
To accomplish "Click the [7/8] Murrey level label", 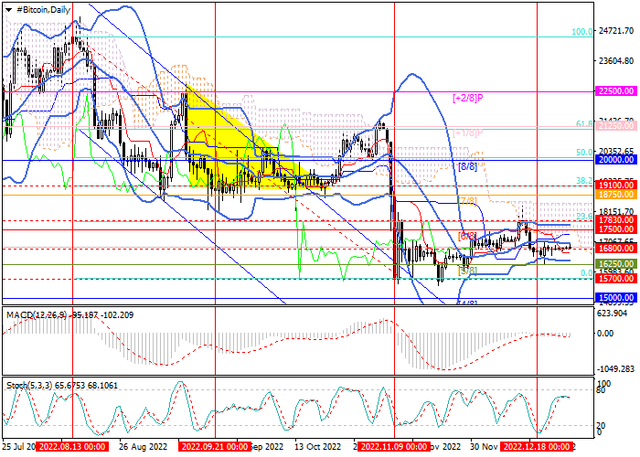I will point(467,201).
